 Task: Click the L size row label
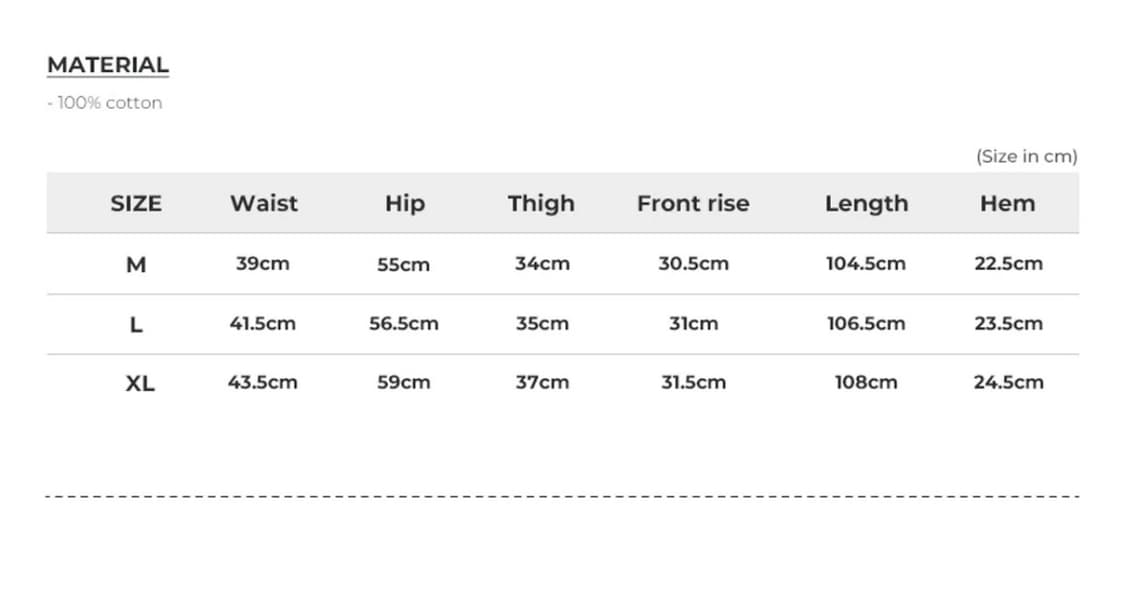point(136,324)
